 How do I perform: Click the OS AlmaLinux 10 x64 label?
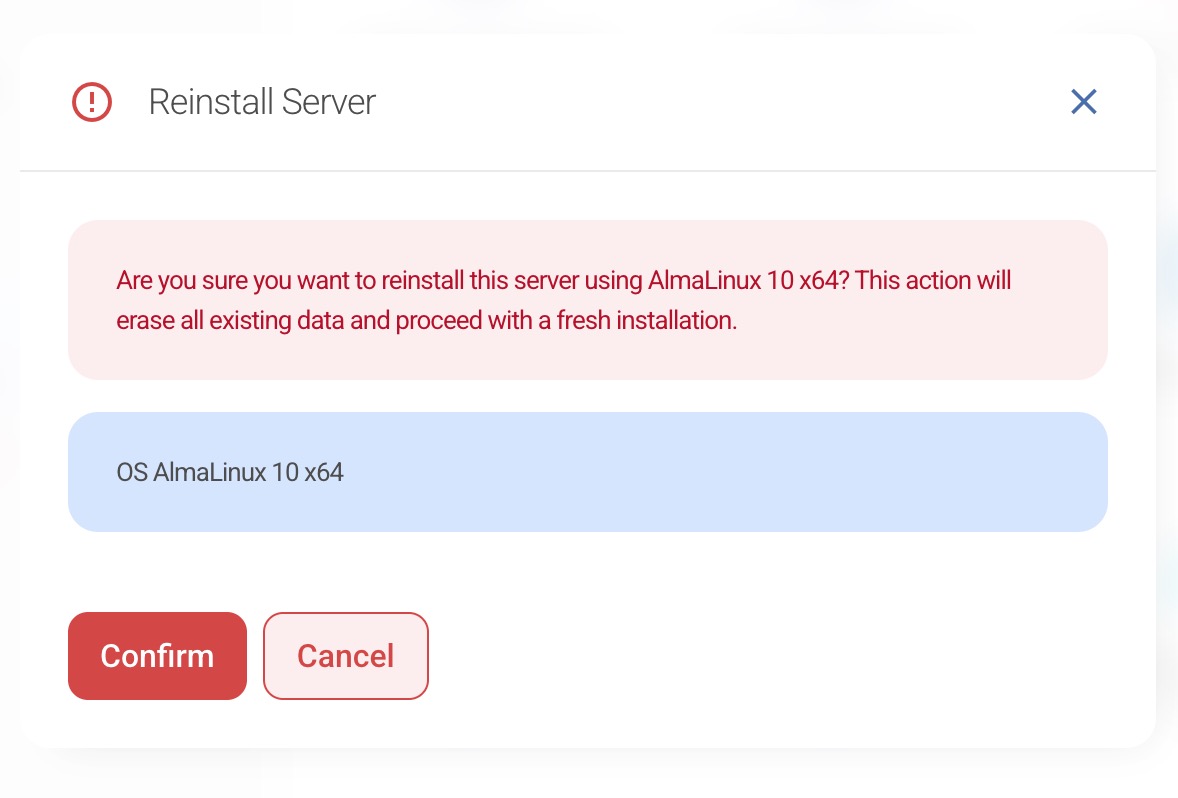pyautogui.click(x=230, y=472)
